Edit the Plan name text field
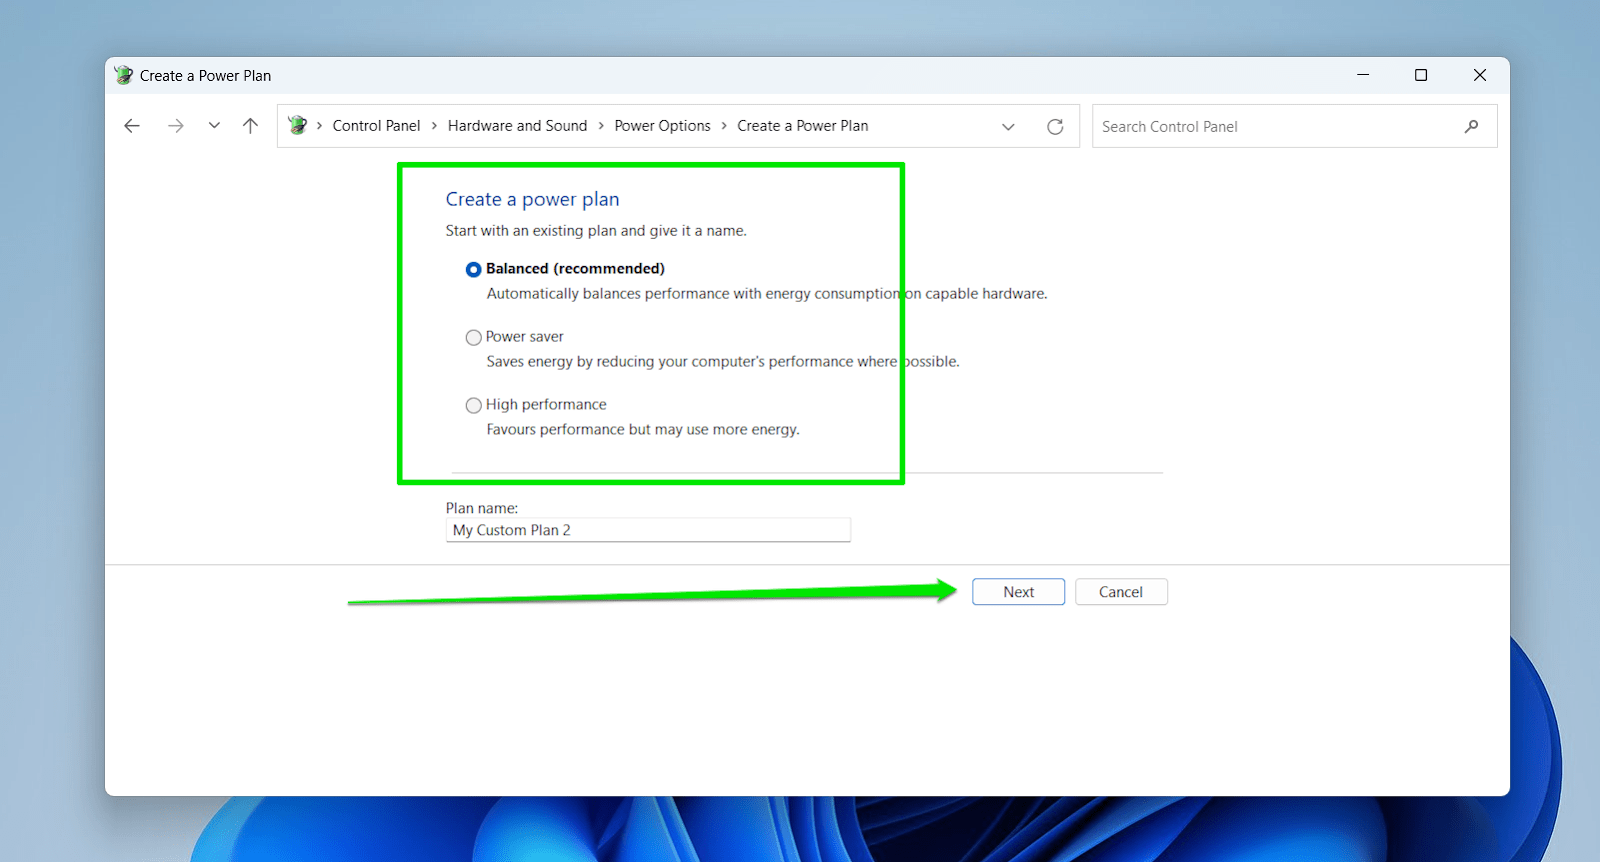 (648, 530)
